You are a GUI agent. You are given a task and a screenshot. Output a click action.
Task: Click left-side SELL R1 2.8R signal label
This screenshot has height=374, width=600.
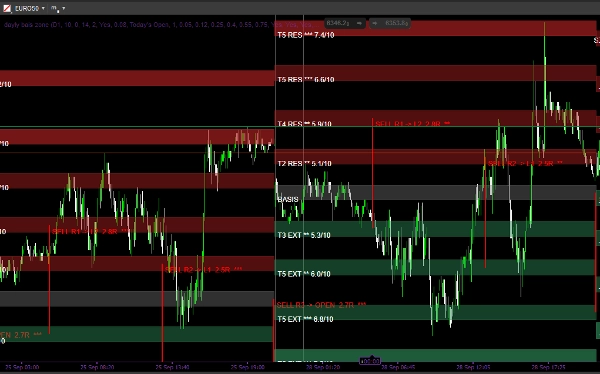tap(90, 232)
